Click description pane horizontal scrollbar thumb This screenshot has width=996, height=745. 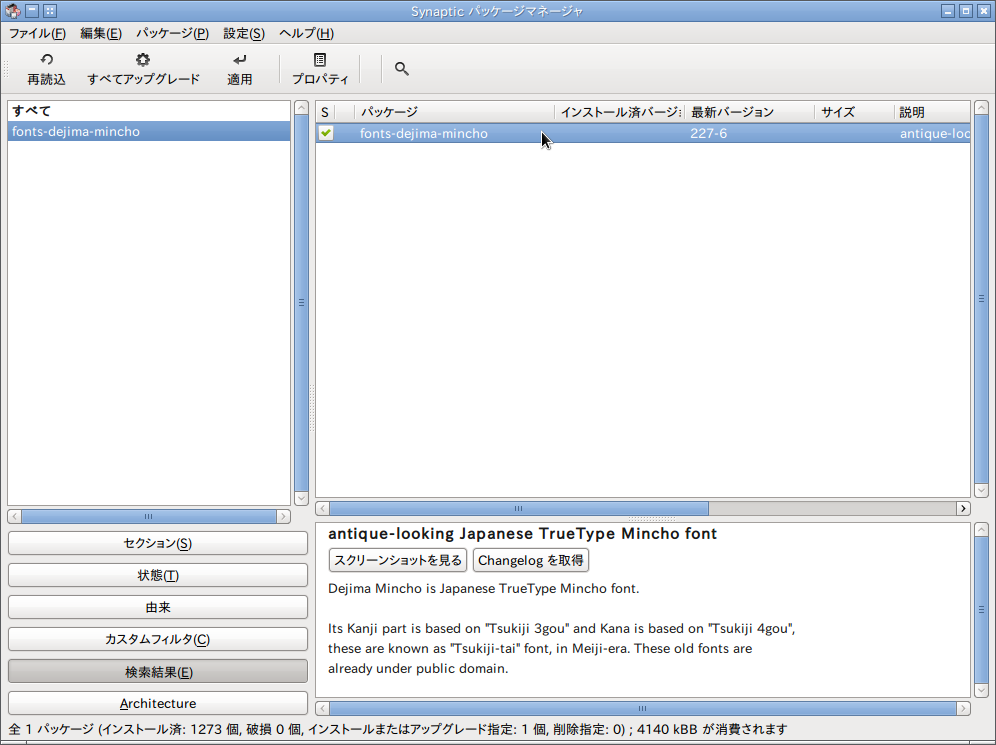coord(643,708)
